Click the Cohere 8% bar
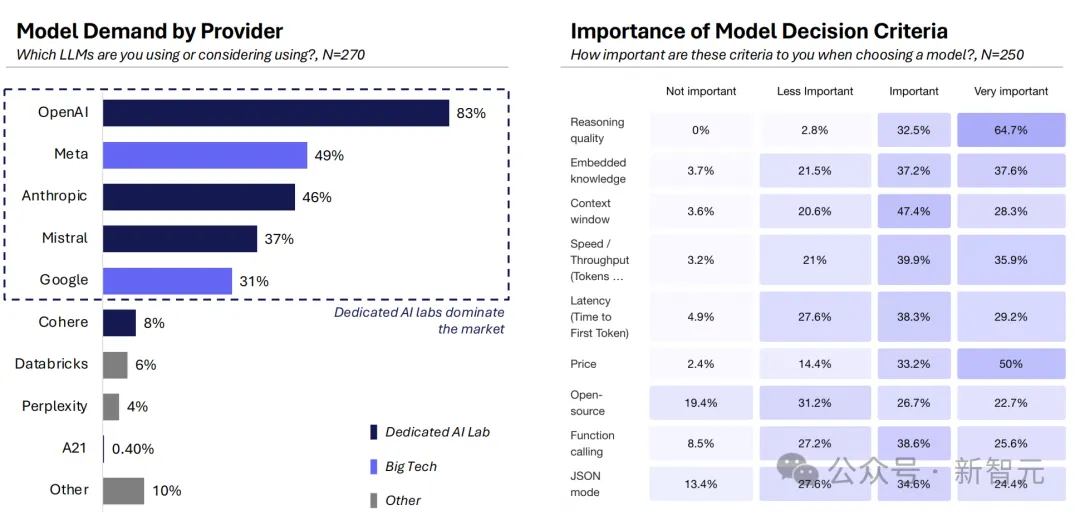 (120, 323)
